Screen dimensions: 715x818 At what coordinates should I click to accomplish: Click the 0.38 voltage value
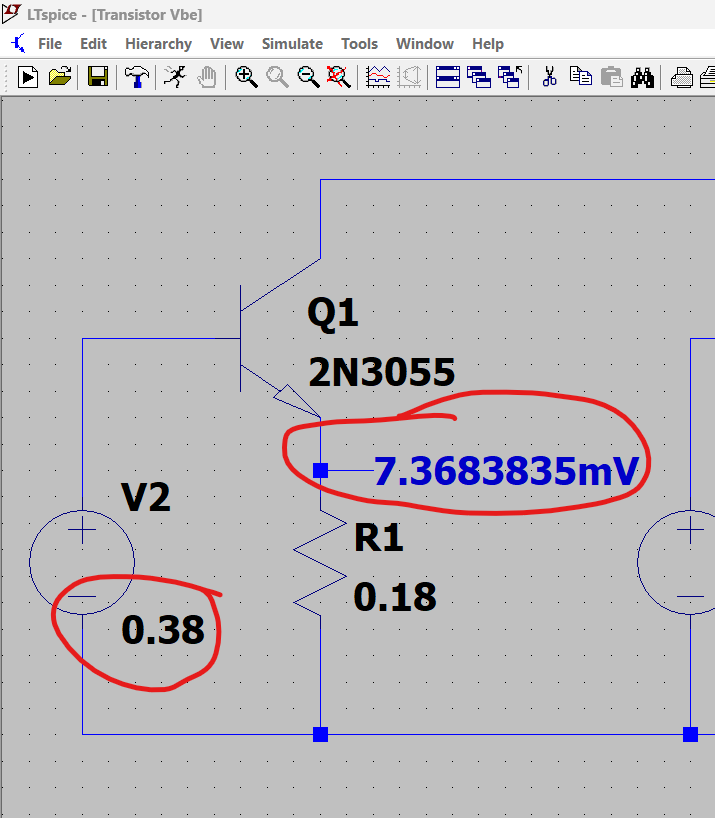[163, 630]
